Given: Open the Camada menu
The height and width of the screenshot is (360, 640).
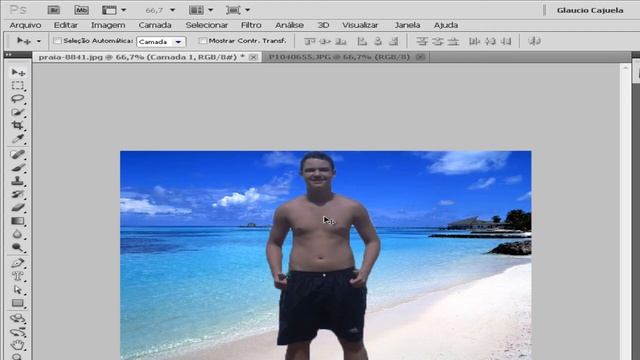Looking at the screenshot, I should 155,25.
